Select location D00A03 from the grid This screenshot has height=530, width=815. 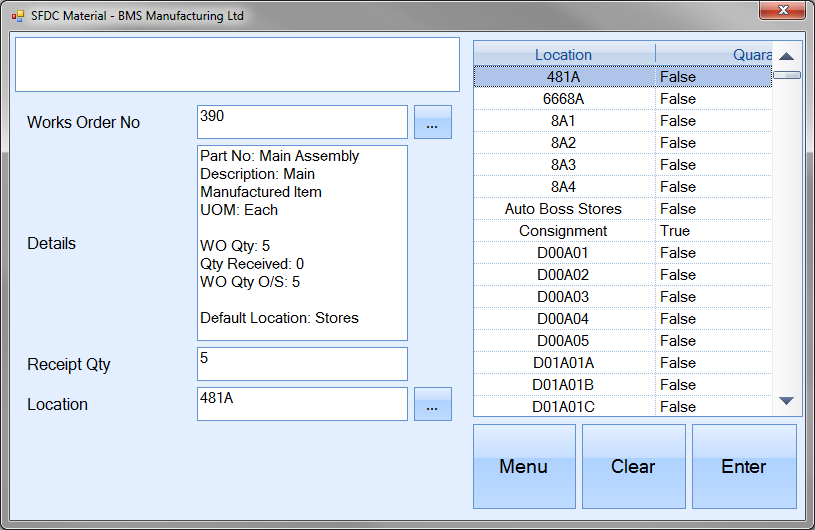pyautogui.click(x=563, y=297)
